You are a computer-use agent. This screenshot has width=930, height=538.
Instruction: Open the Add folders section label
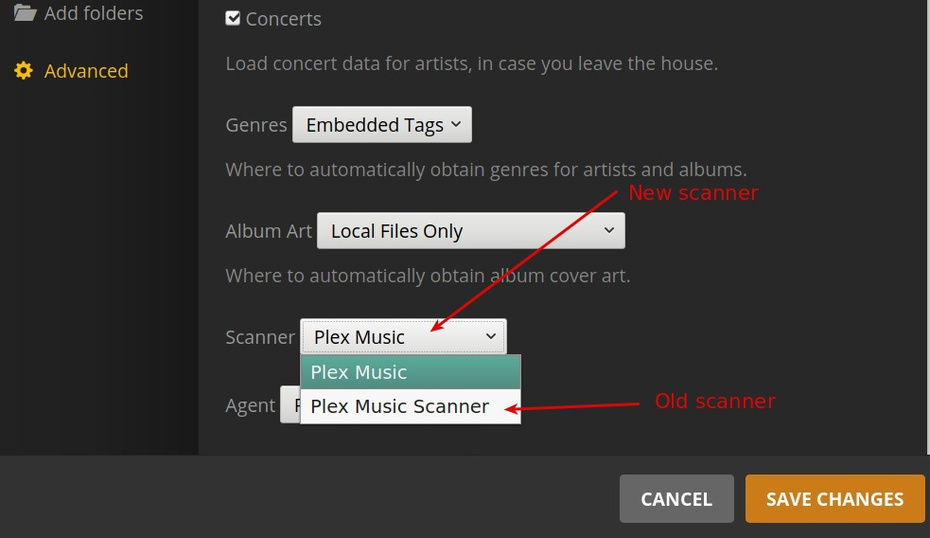93,13
